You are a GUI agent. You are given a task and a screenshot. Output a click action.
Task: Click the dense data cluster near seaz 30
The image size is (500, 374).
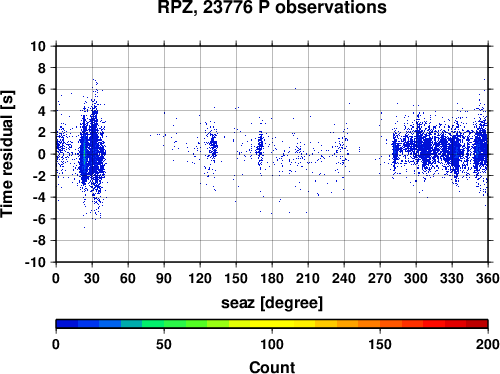coord(92,150)
